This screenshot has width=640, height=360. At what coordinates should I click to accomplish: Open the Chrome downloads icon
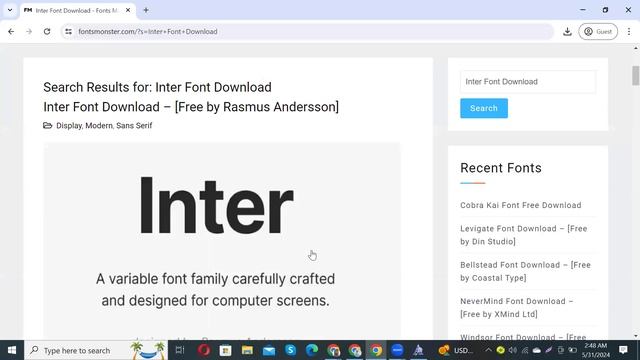567,31
